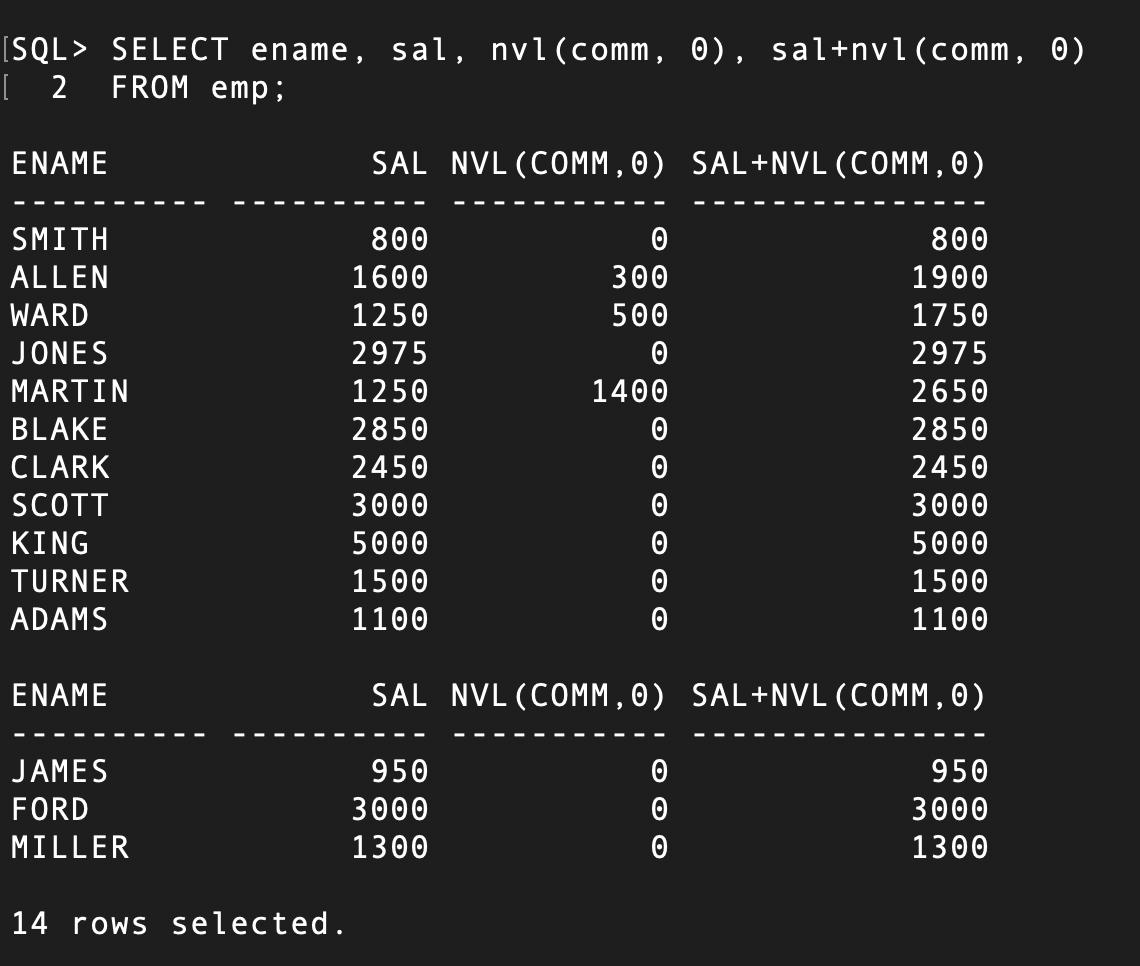This screenshot has width=1140, height=966.
Task: Click FORD's salary value 3000
Action: [390, 809]
